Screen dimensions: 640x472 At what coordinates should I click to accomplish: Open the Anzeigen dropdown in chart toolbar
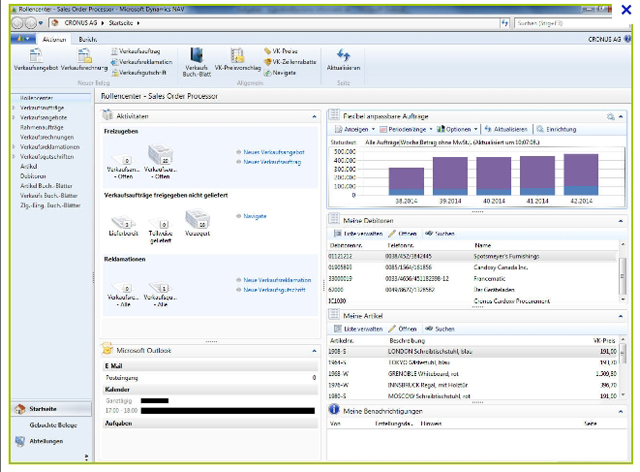(x=355, y=129)
